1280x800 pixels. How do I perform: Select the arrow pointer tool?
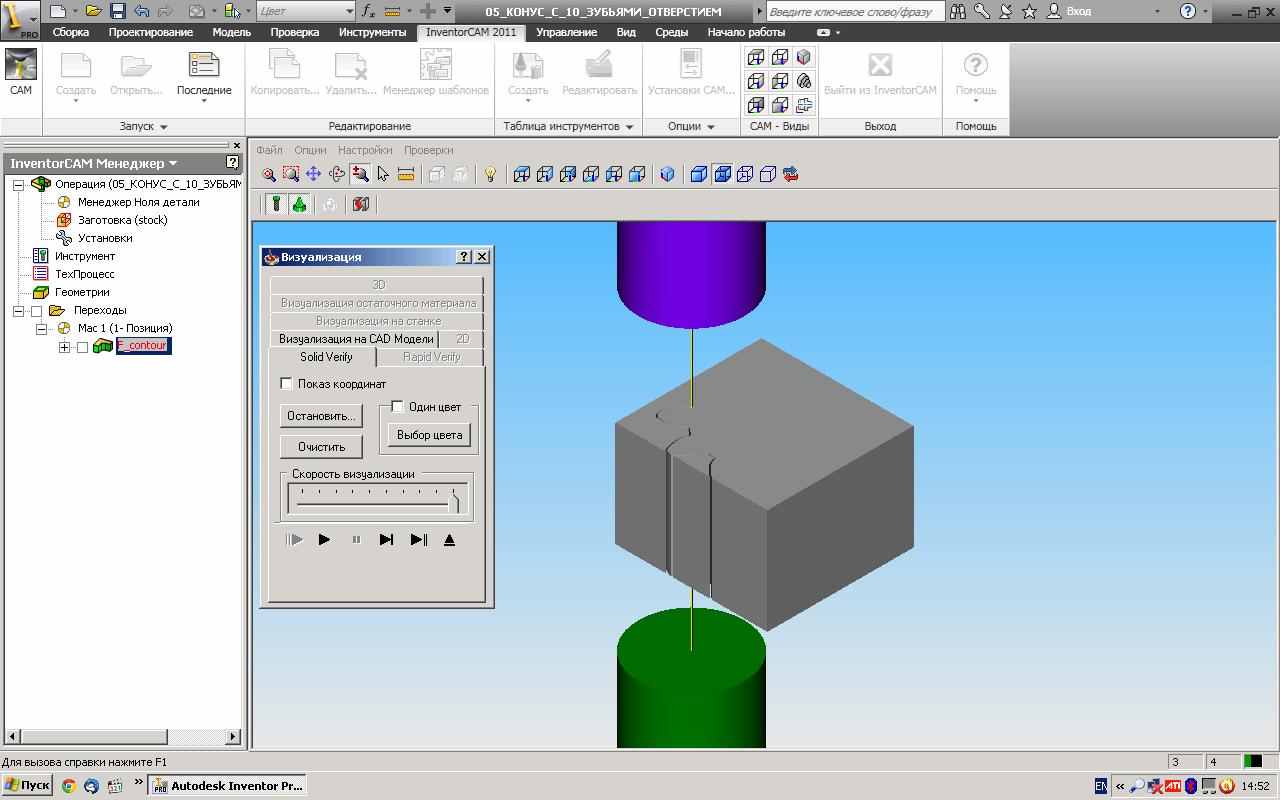click(x=383, y=174)
